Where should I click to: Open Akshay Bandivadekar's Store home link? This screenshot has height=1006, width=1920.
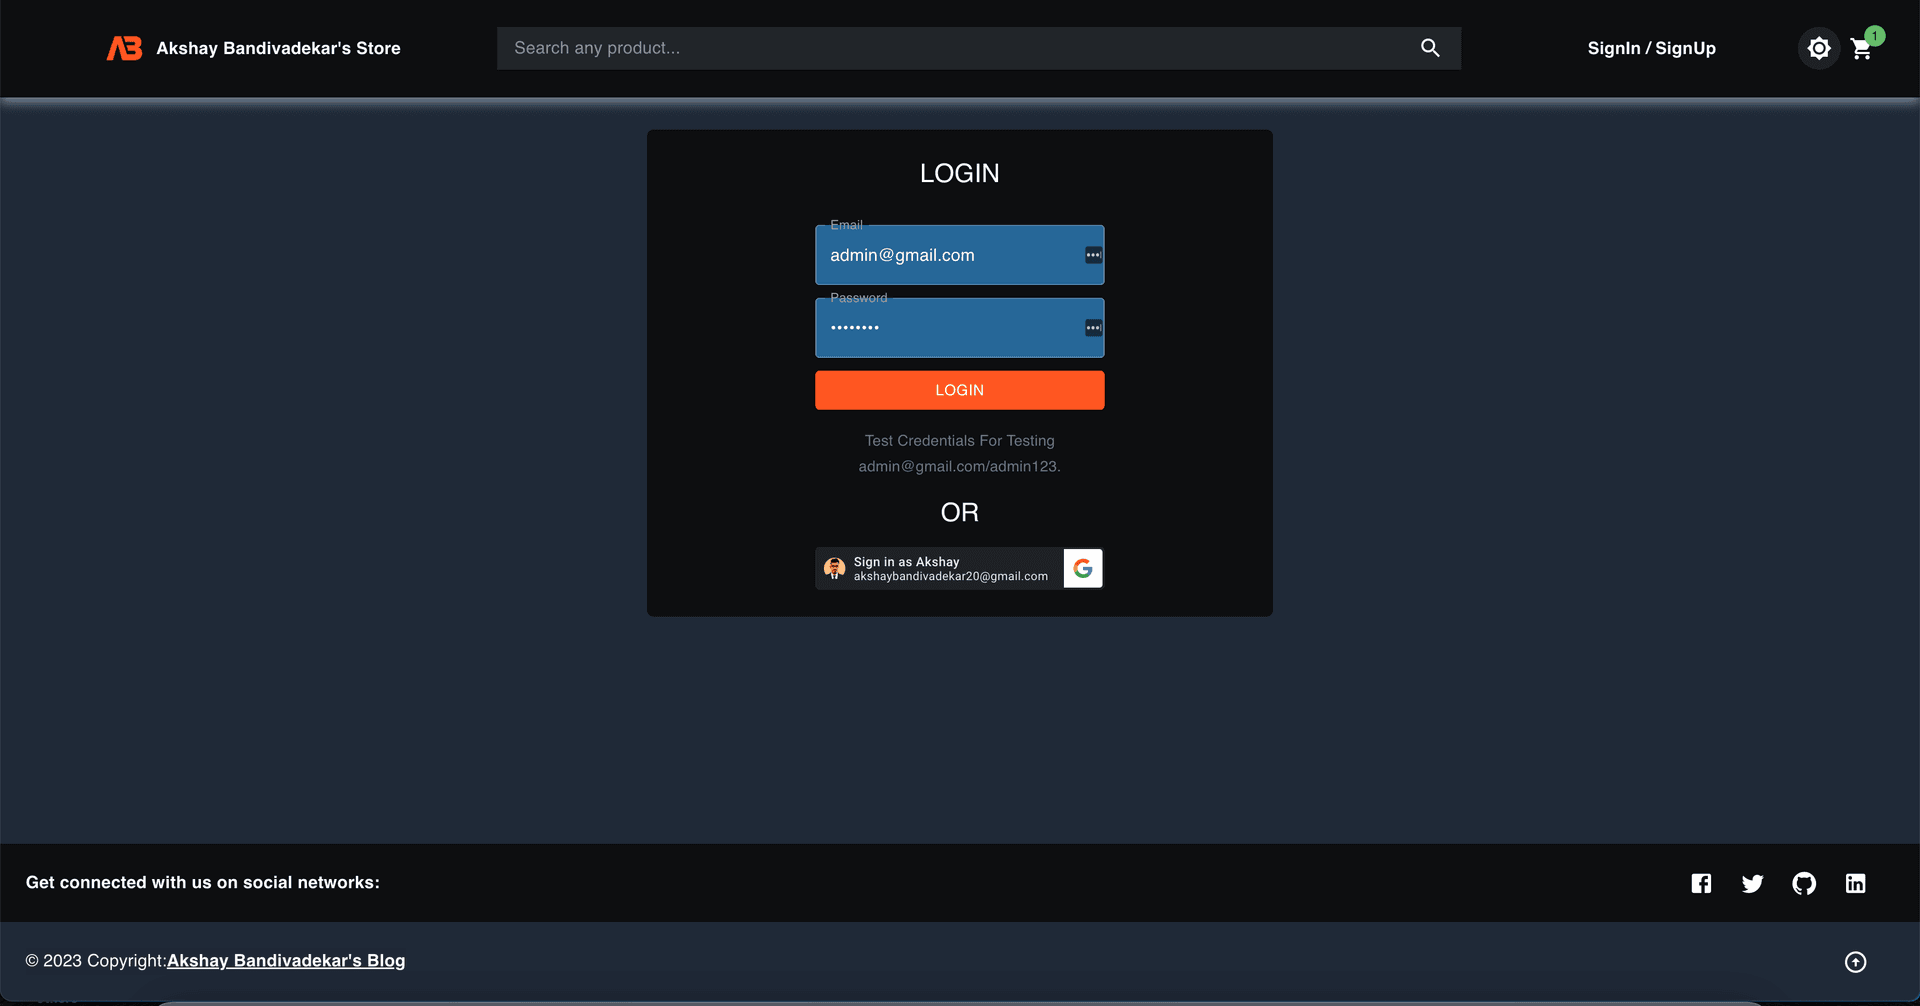[x=278, y=48]
